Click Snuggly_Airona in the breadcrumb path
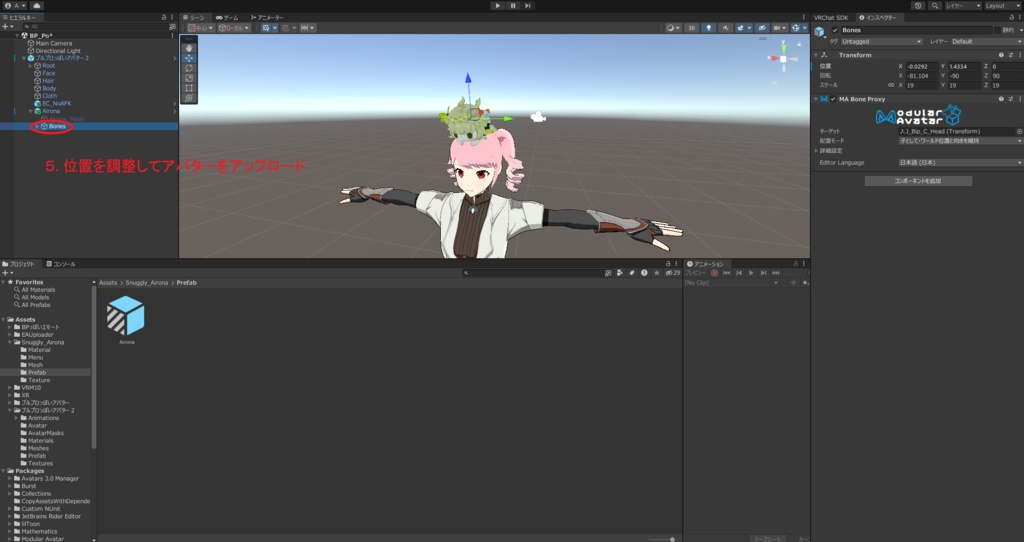 pos(147,283)
